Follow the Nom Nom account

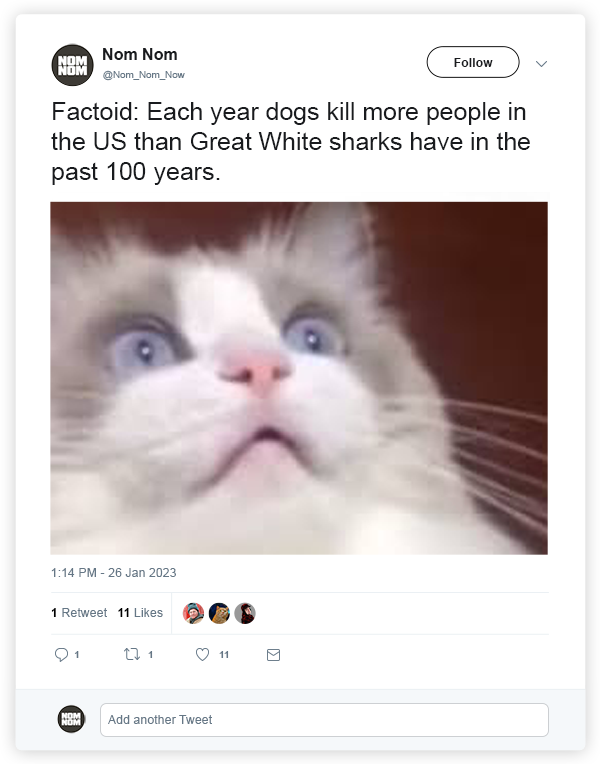473,62
